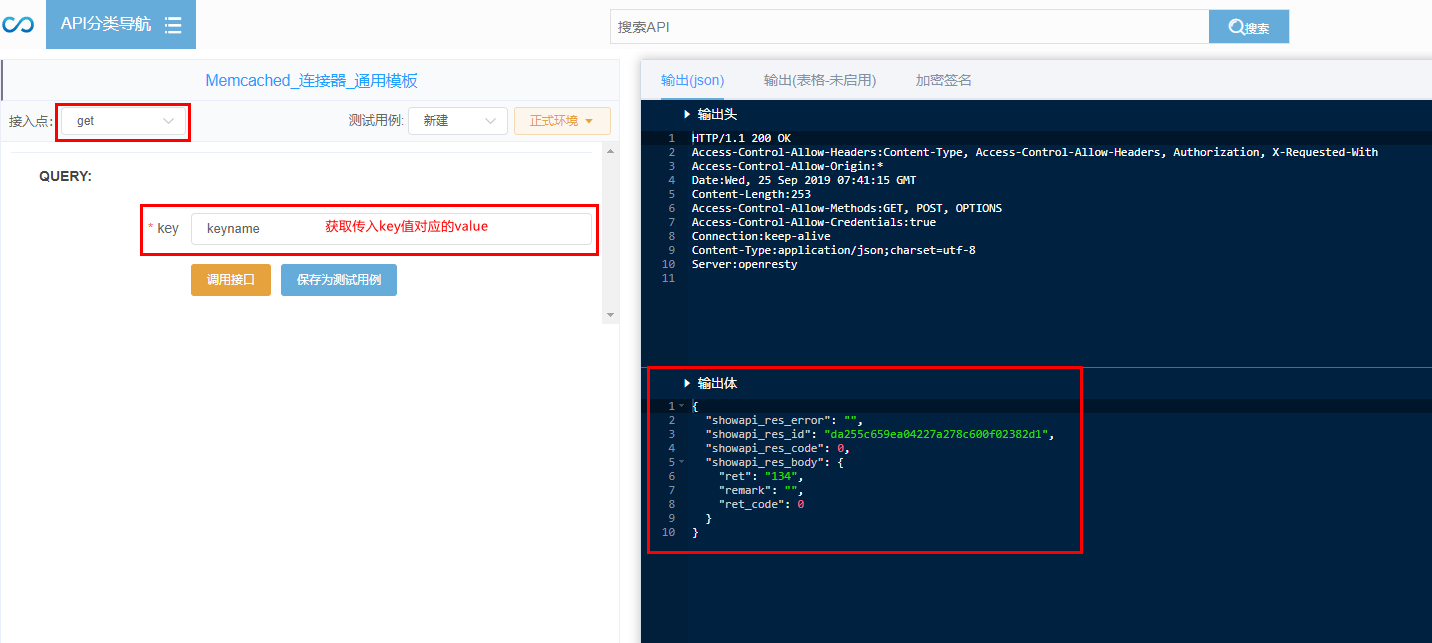Click the scroll-up arrow of the query panel
1432x643 pixels.
(610, 150)
